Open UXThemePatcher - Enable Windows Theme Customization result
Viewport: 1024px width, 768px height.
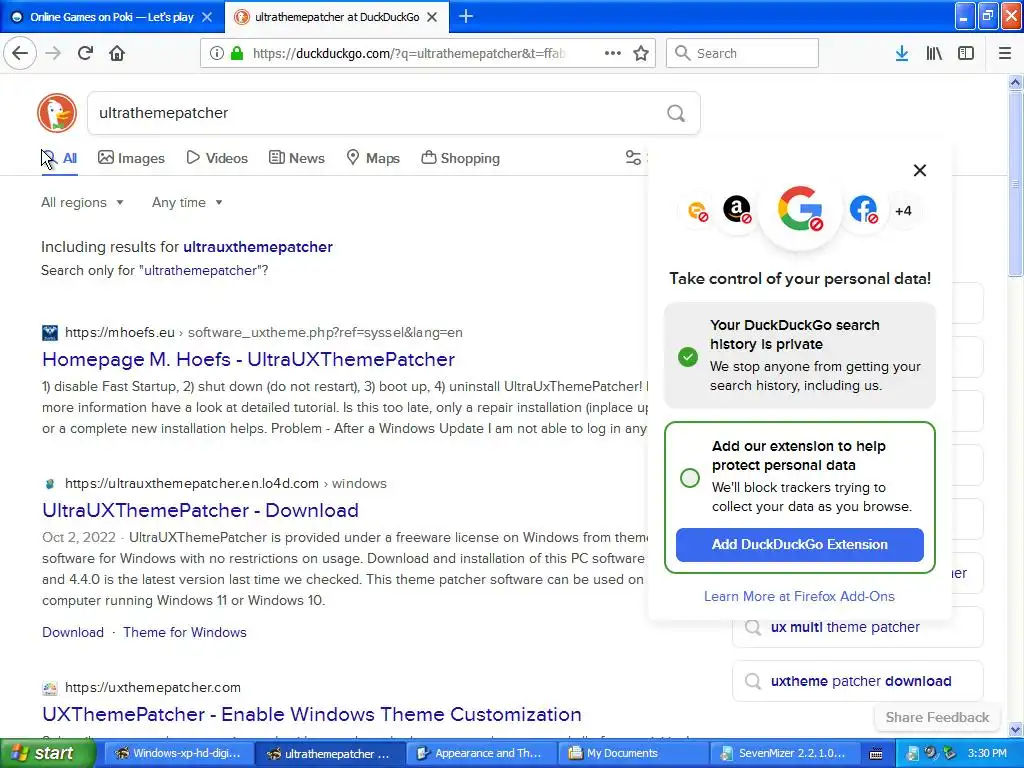point(312,714)
